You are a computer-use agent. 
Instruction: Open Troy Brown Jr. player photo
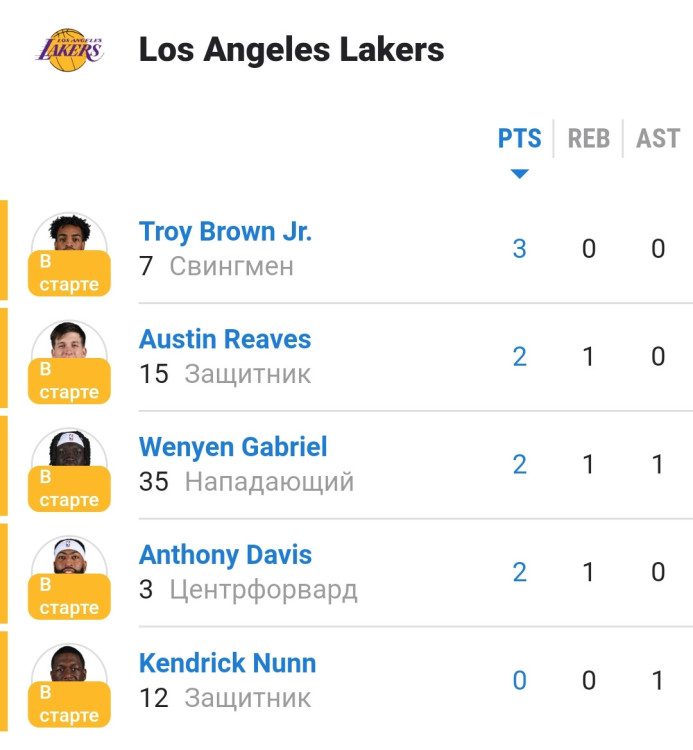[69, 232]
